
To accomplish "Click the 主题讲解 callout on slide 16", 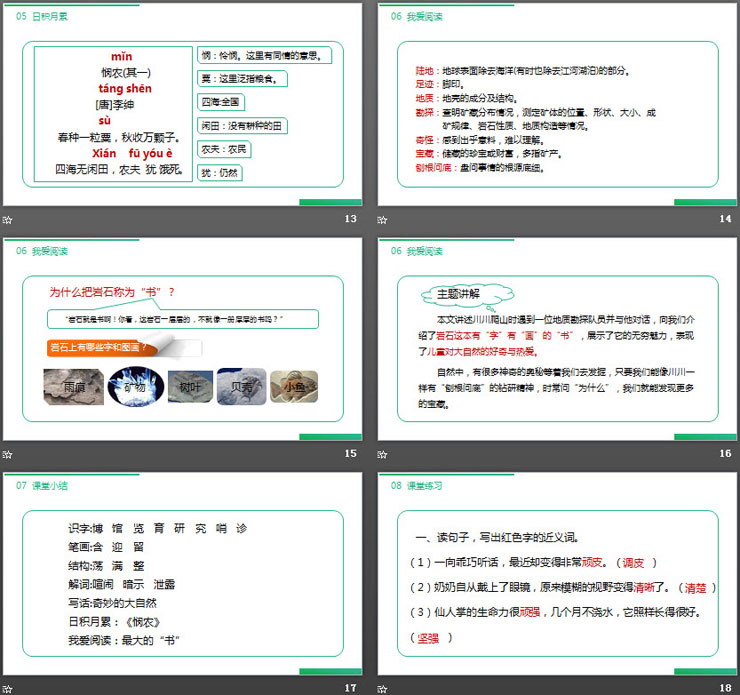I will 459,293.
